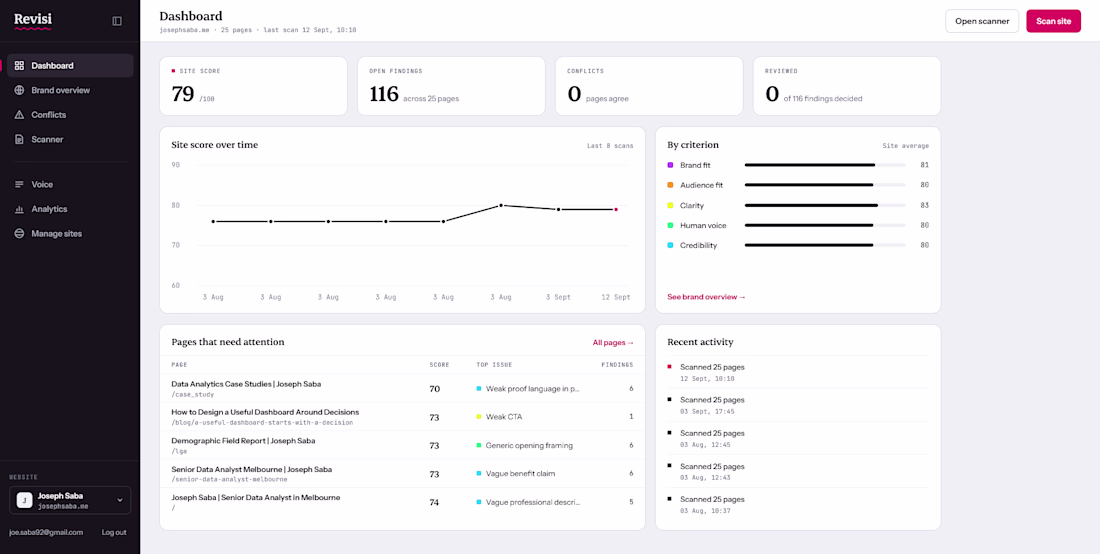Click the Score column header
Image resolution: width=1100 pixels, height=554 pixels.
point(439,365)
